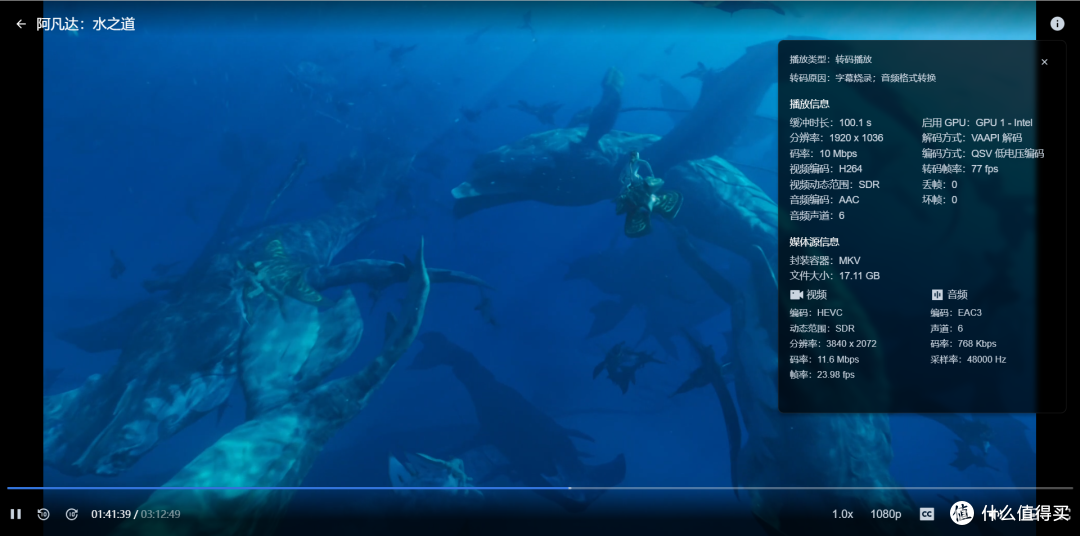Click the 转码帧率: 77 fps row
The height and width of the screenshot is (536, 1080).
(x=959, y=169)
